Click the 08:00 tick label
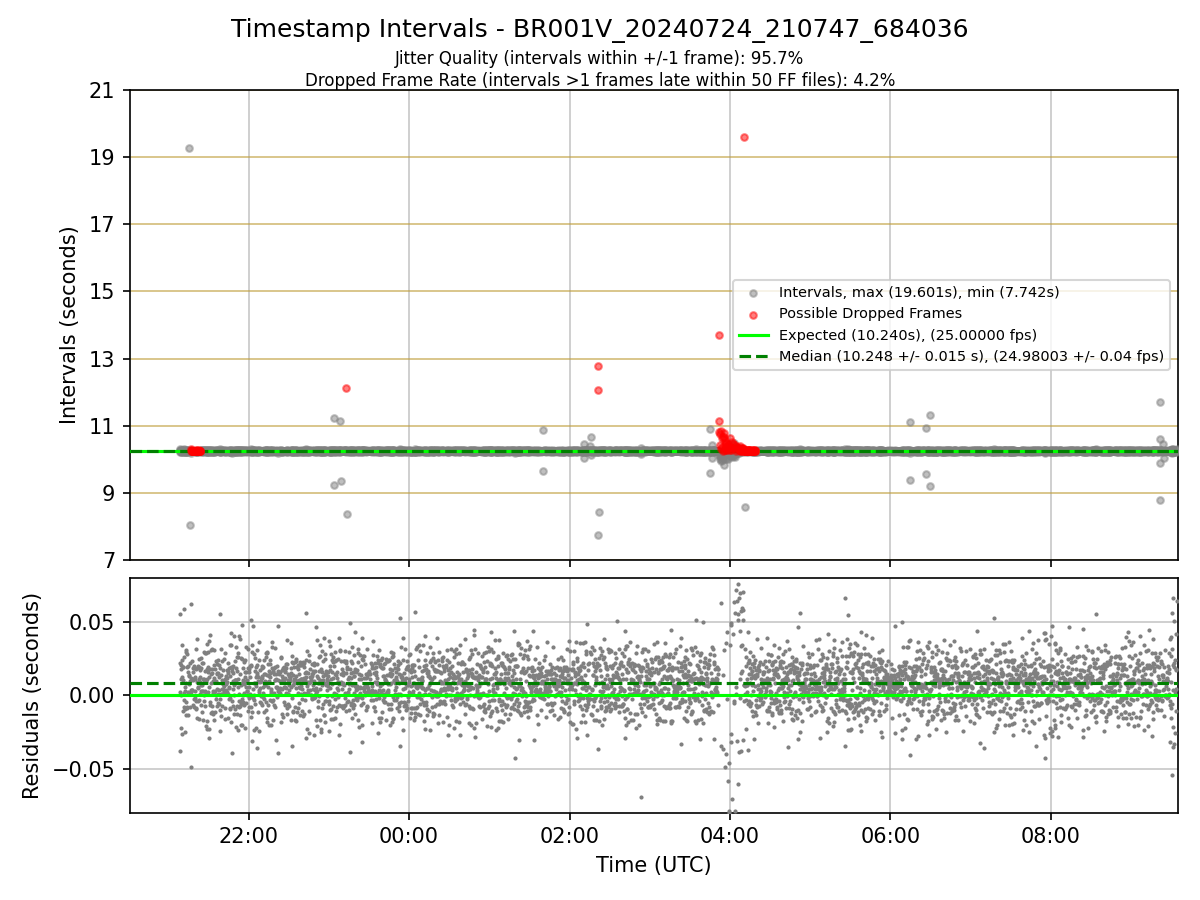This screenshot has width=1200, height=900. click(1051, 834)
